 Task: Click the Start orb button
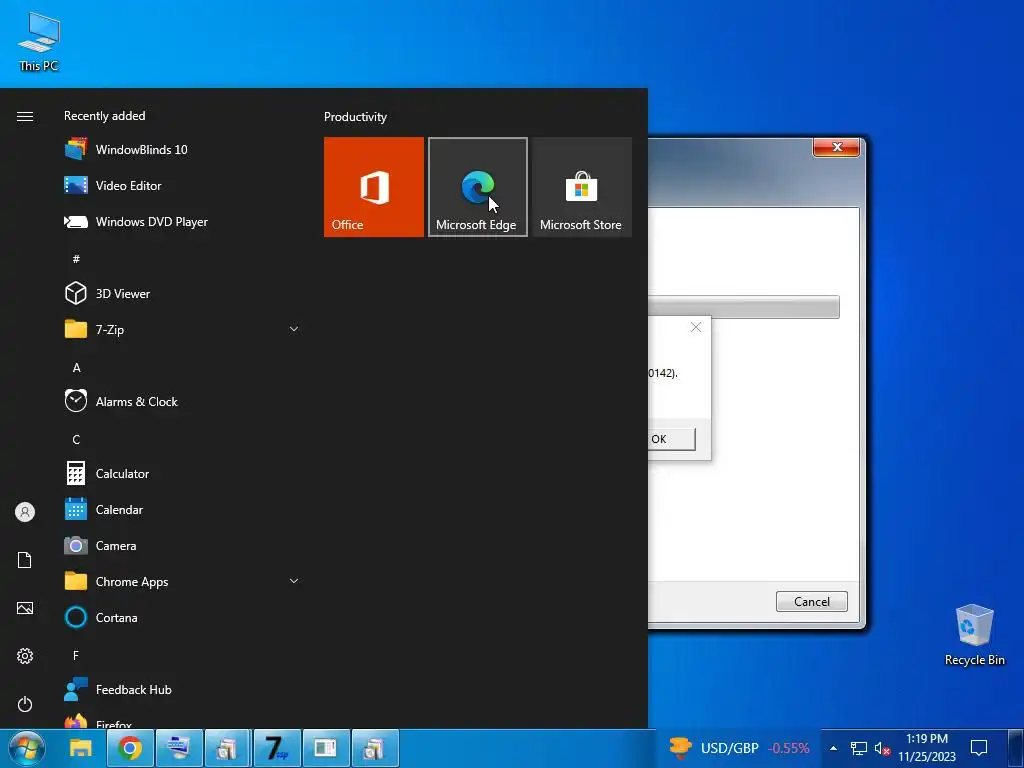coord(27,748)
